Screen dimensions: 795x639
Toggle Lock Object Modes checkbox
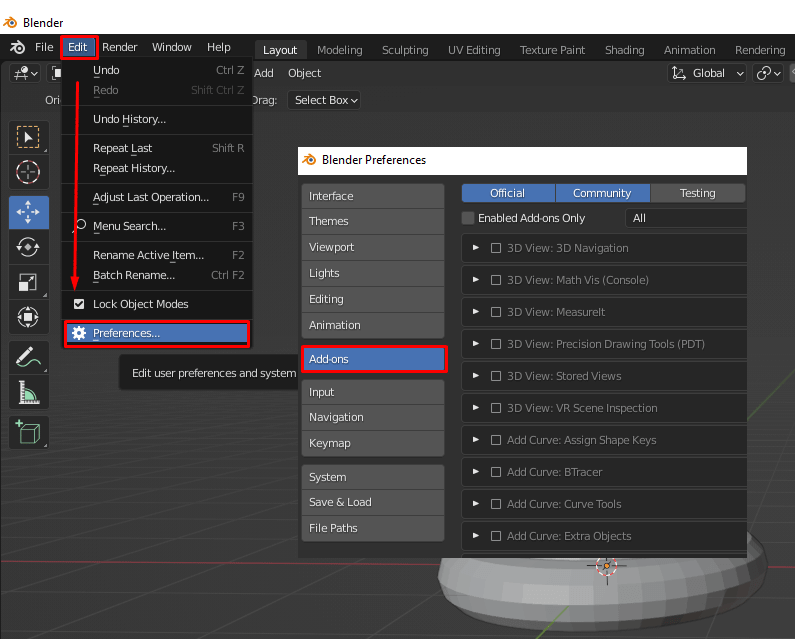click(80, 304)
